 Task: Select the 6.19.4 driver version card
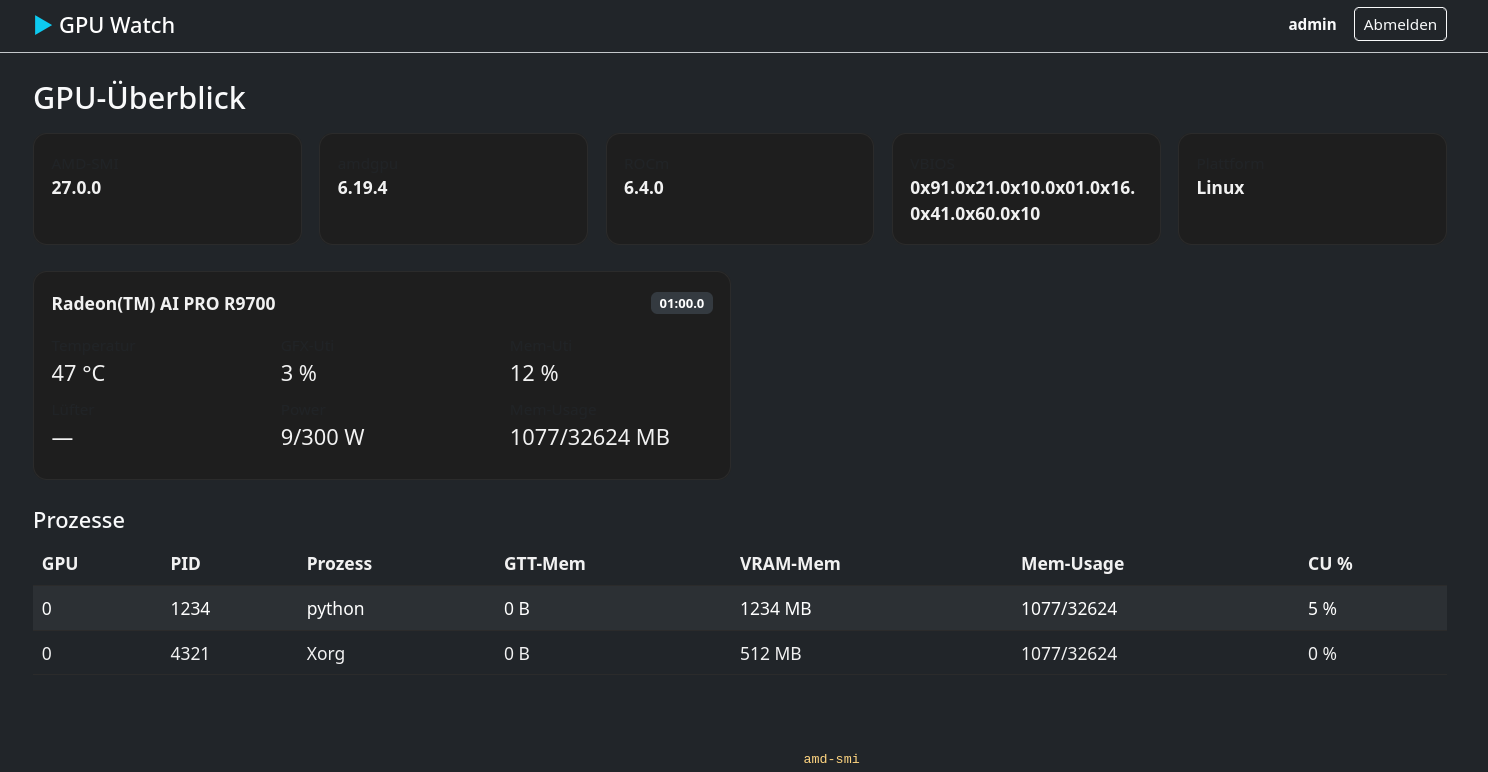coord(453,189)
